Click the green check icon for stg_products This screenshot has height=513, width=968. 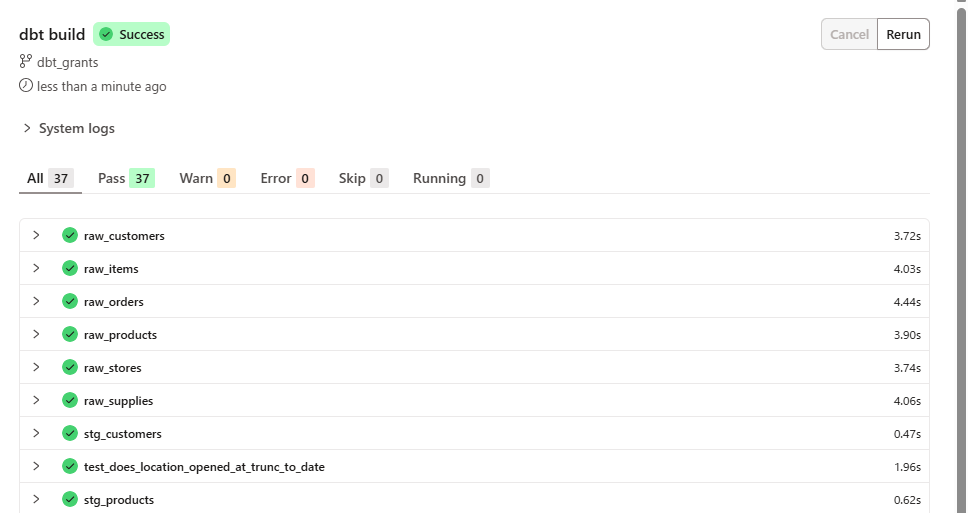tap(70, 500)
